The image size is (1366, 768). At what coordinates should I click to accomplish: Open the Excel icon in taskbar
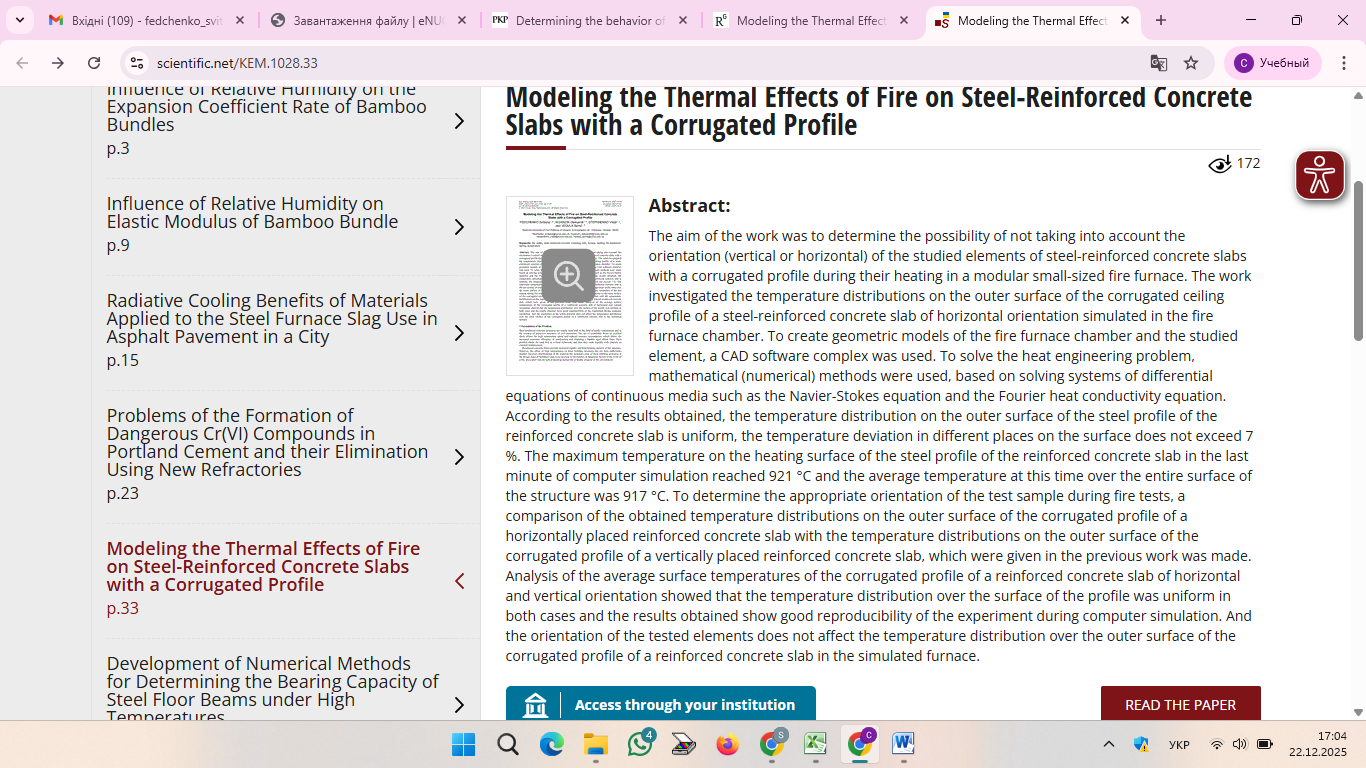(x=815, y=744)
